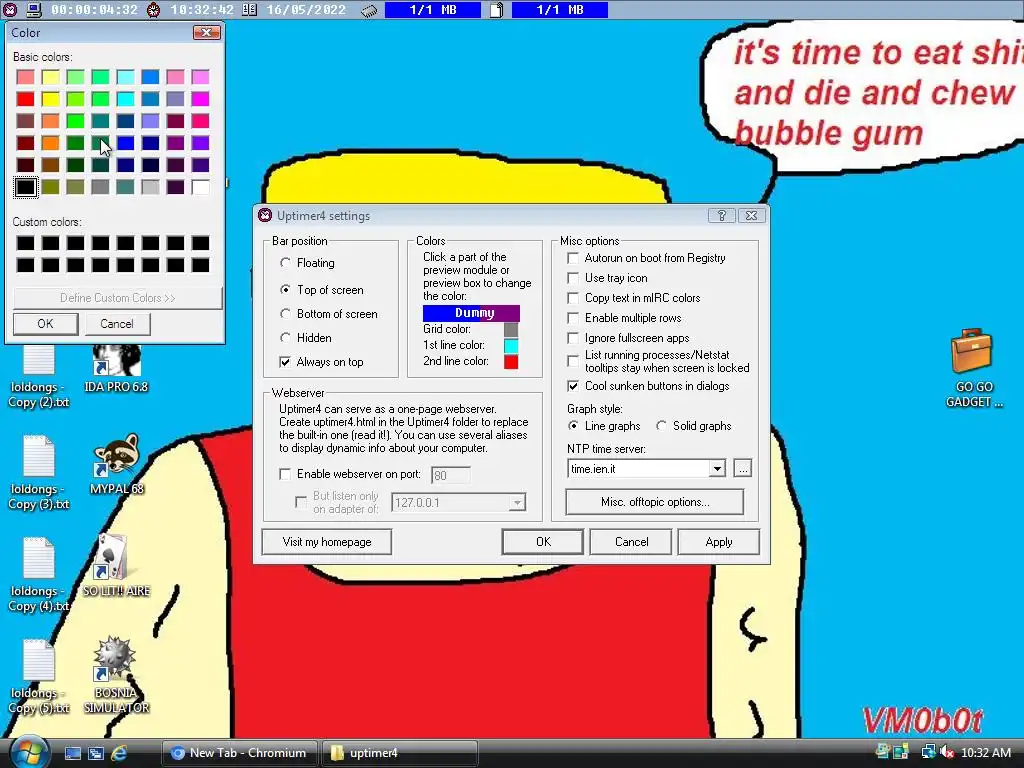The width and height of the screenshot is (1024, 768).
Task: Open the BOSNIA SIMULATOR mine icon
Action: (x=116, y=675)
